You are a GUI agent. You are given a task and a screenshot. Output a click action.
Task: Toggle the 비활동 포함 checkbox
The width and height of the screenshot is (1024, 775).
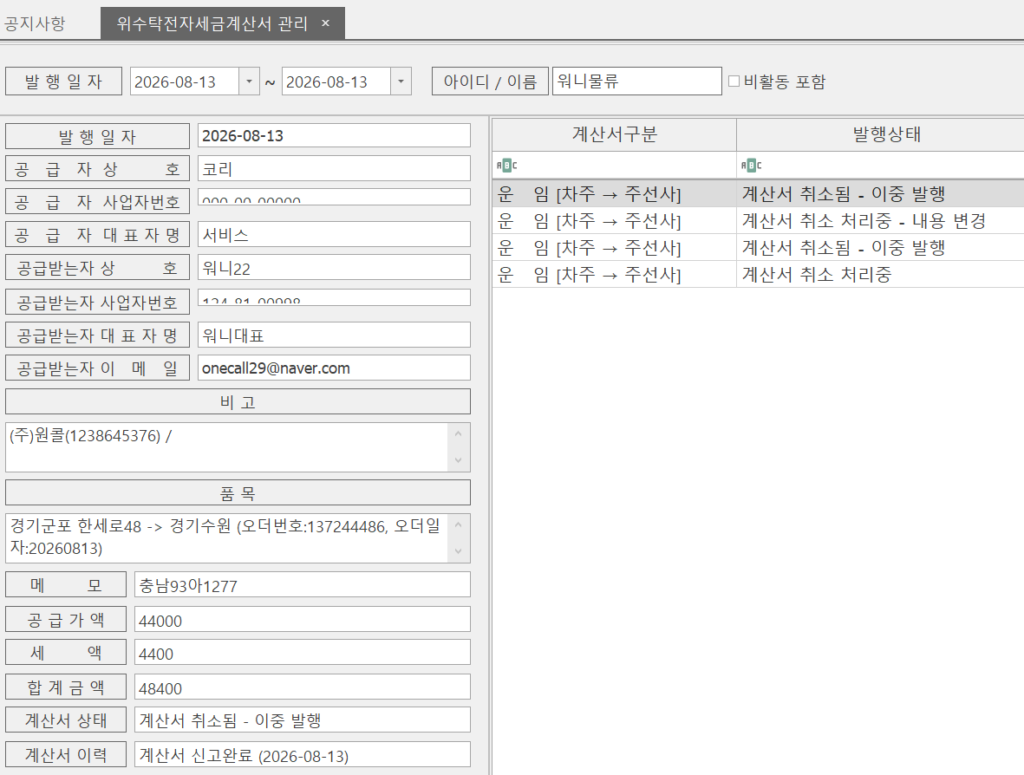(x=733, y=81)
